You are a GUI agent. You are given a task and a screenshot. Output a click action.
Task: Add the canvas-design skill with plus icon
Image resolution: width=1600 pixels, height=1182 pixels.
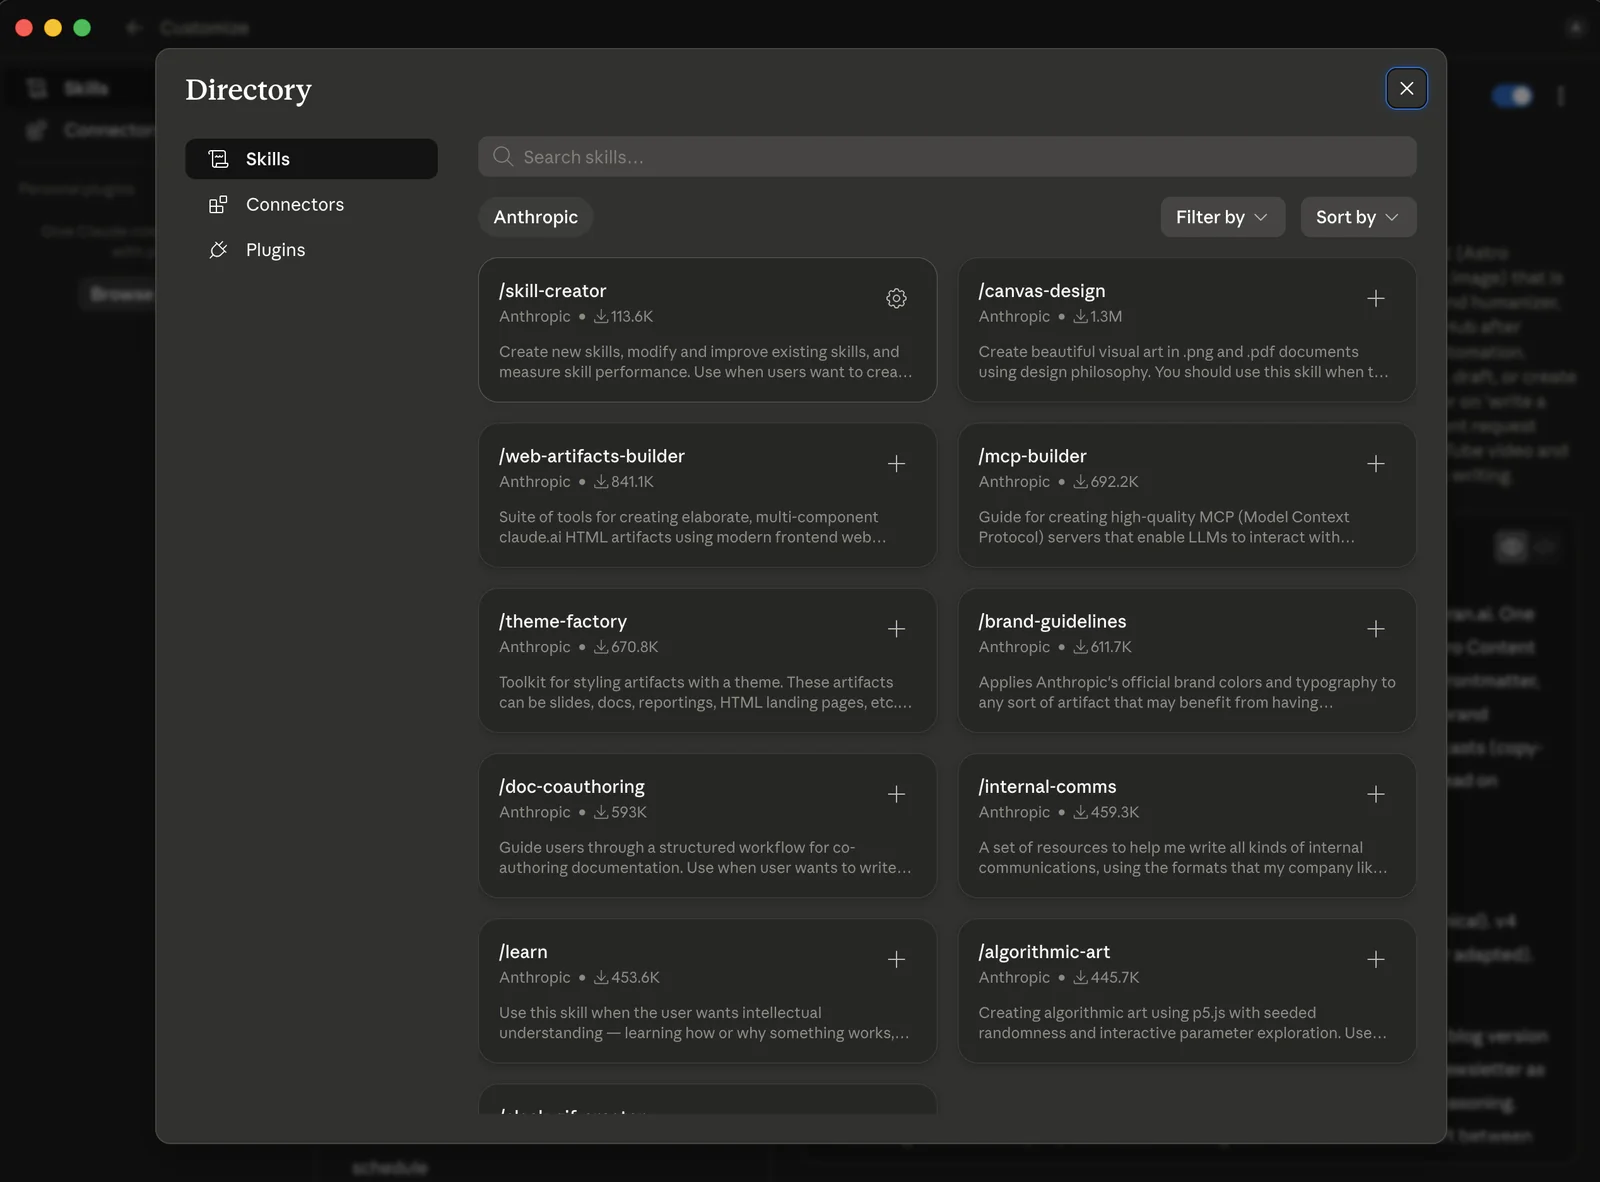[1376, 298]
